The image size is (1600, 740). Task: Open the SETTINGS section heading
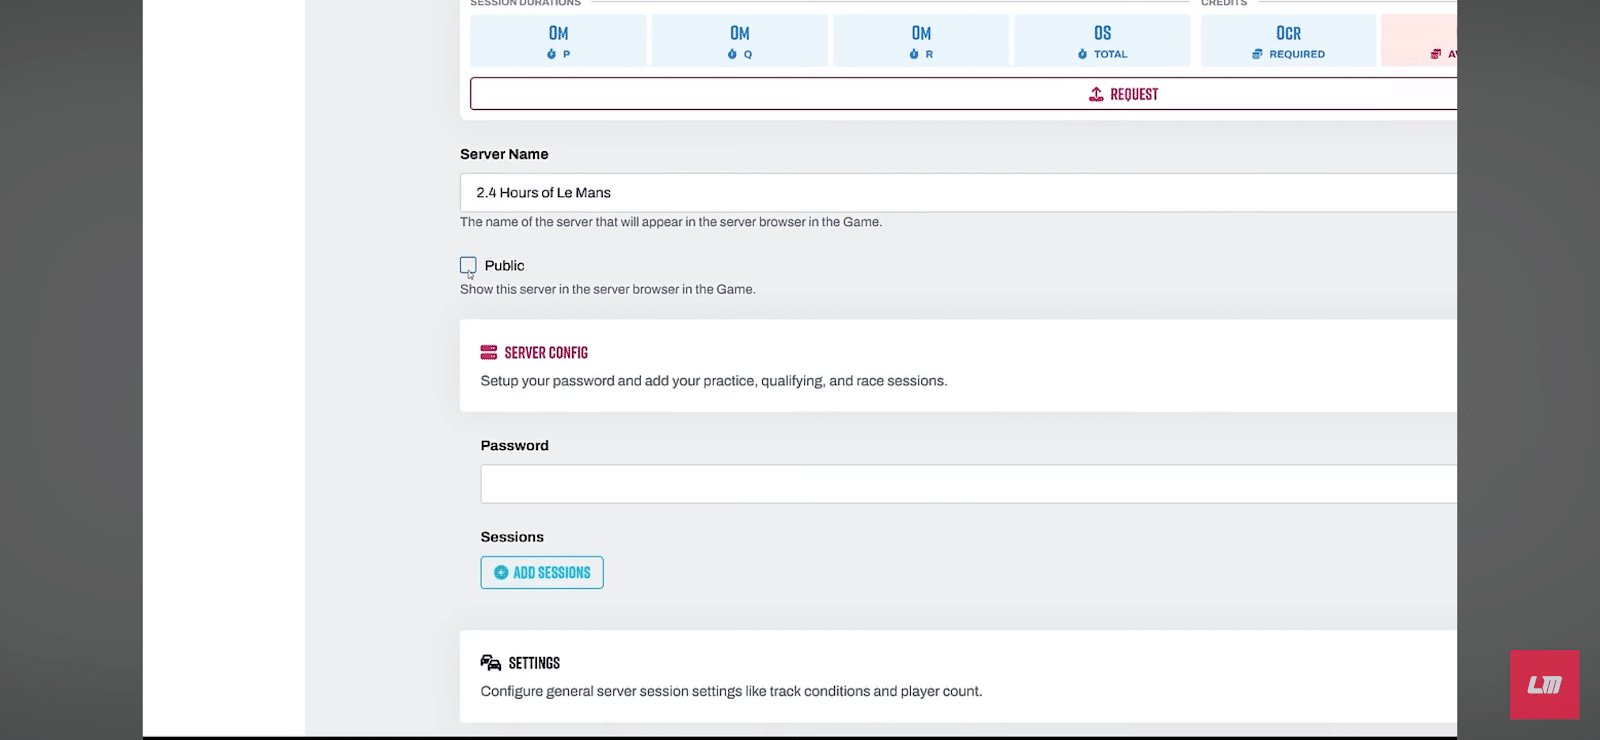[534, 663]
